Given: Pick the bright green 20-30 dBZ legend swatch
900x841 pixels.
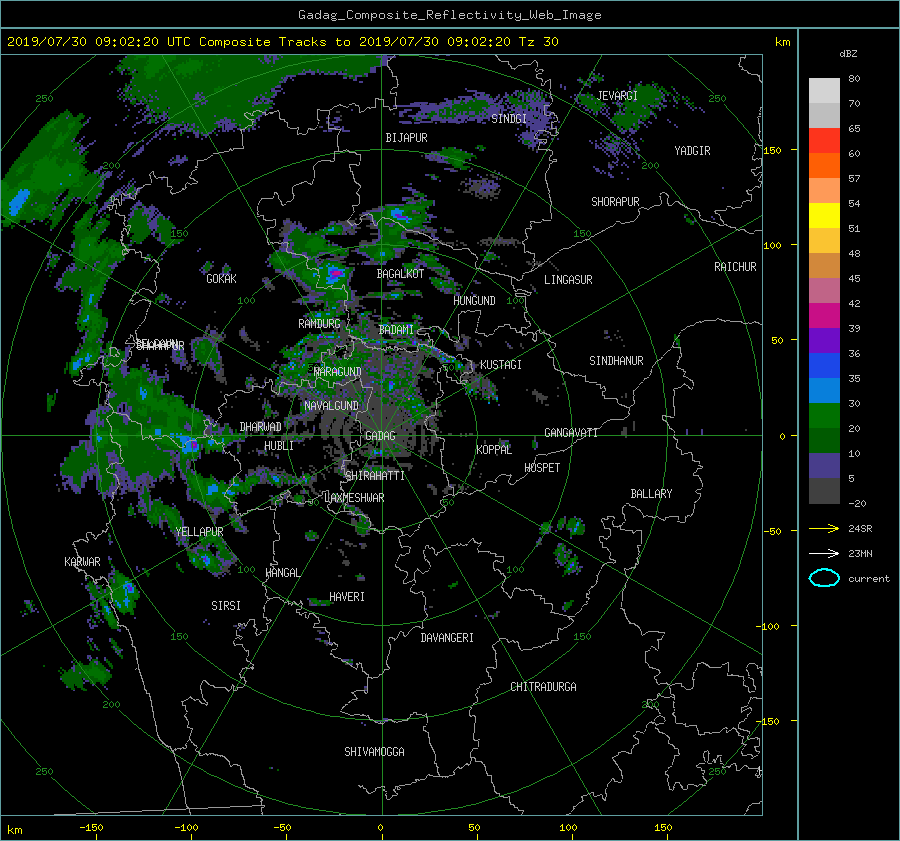Looking at the screenshot, I should pyautogui.click(x=824, y=415).
